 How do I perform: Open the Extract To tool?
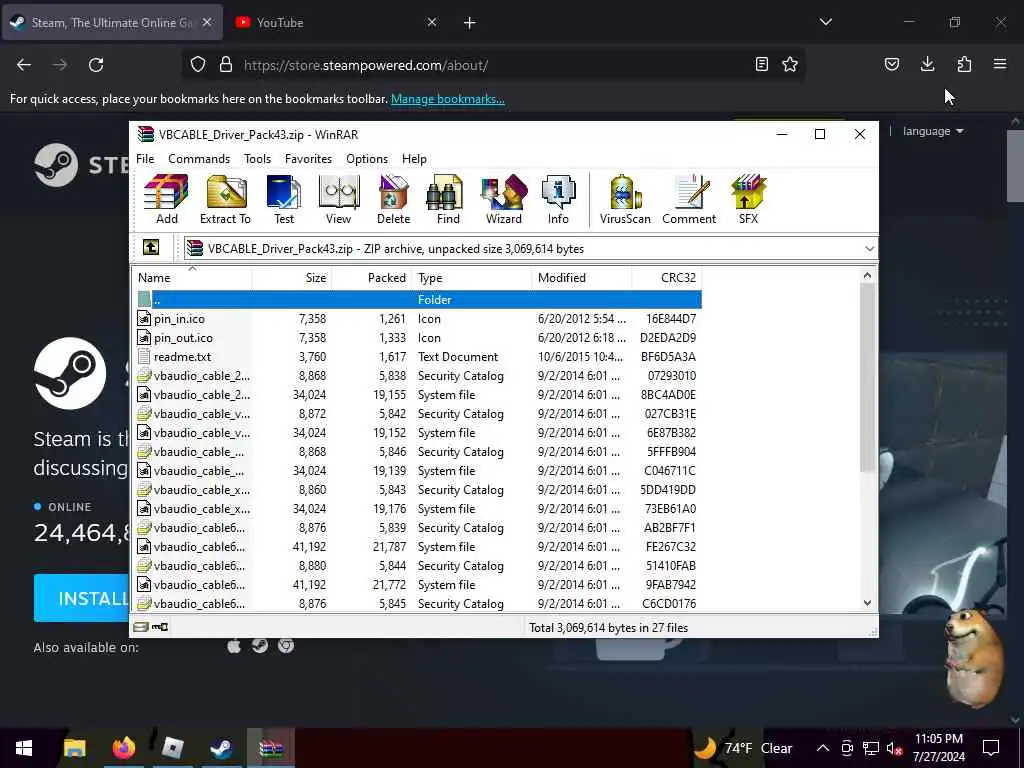coord(225,200)
